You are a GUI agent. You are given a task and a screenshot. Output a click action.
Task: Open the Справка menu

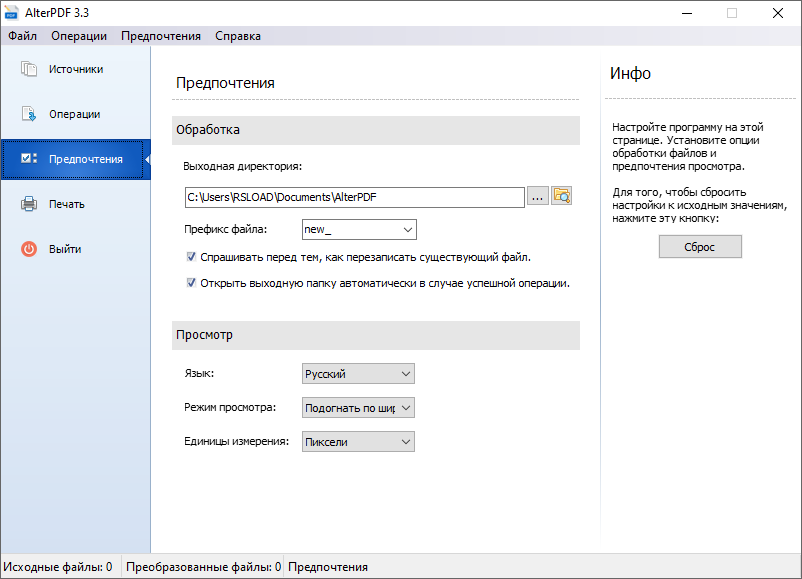pyautogui.click(x=238, y=36)
